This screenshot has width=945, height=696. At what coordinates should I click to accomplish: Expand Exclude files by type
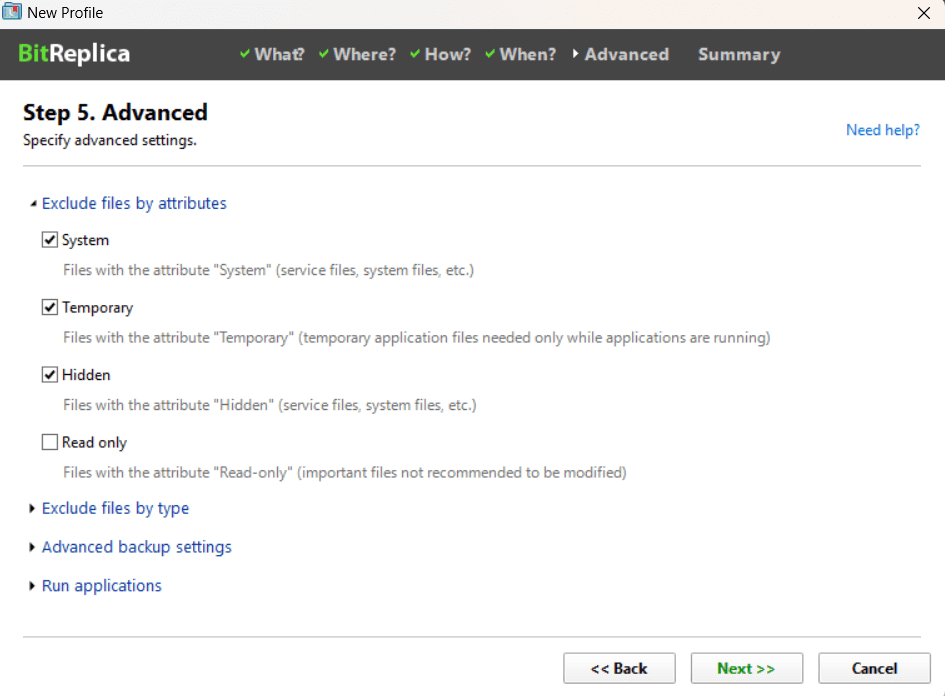click(x=115, y=508)
